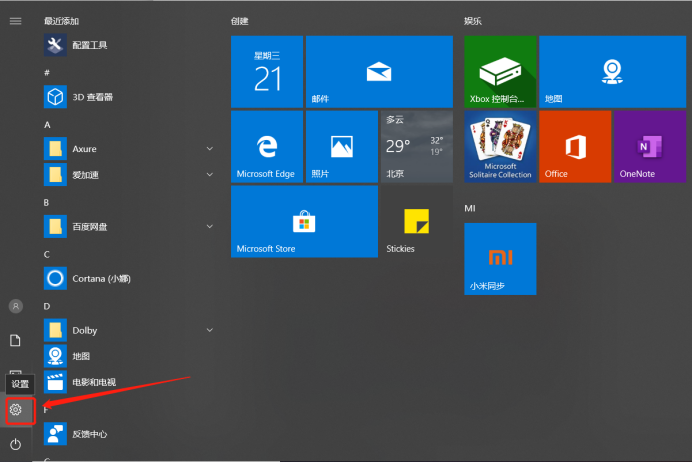Open the Settings gear icon
Screen dimensions: 692x462
pyautogui.click(x=16, y=410)
